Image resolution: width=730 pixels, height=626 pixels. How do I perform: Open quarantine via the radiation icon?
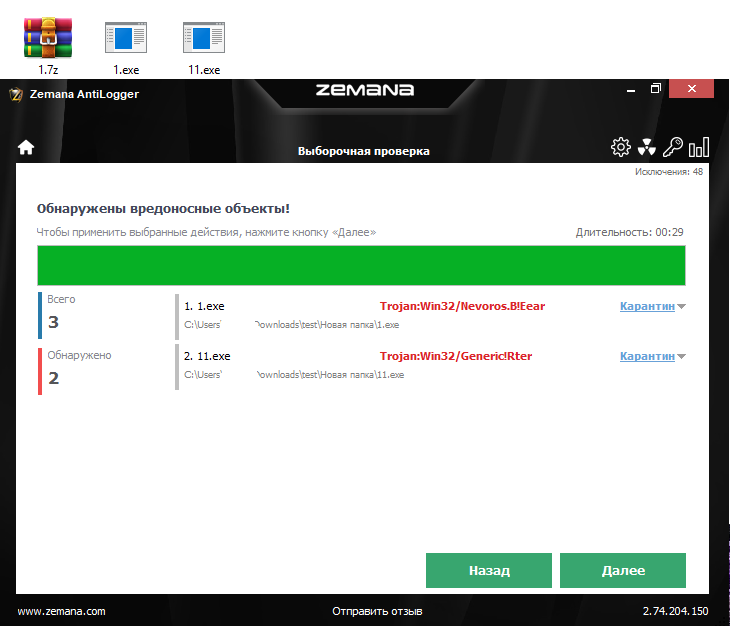click(x=647, y=147)
